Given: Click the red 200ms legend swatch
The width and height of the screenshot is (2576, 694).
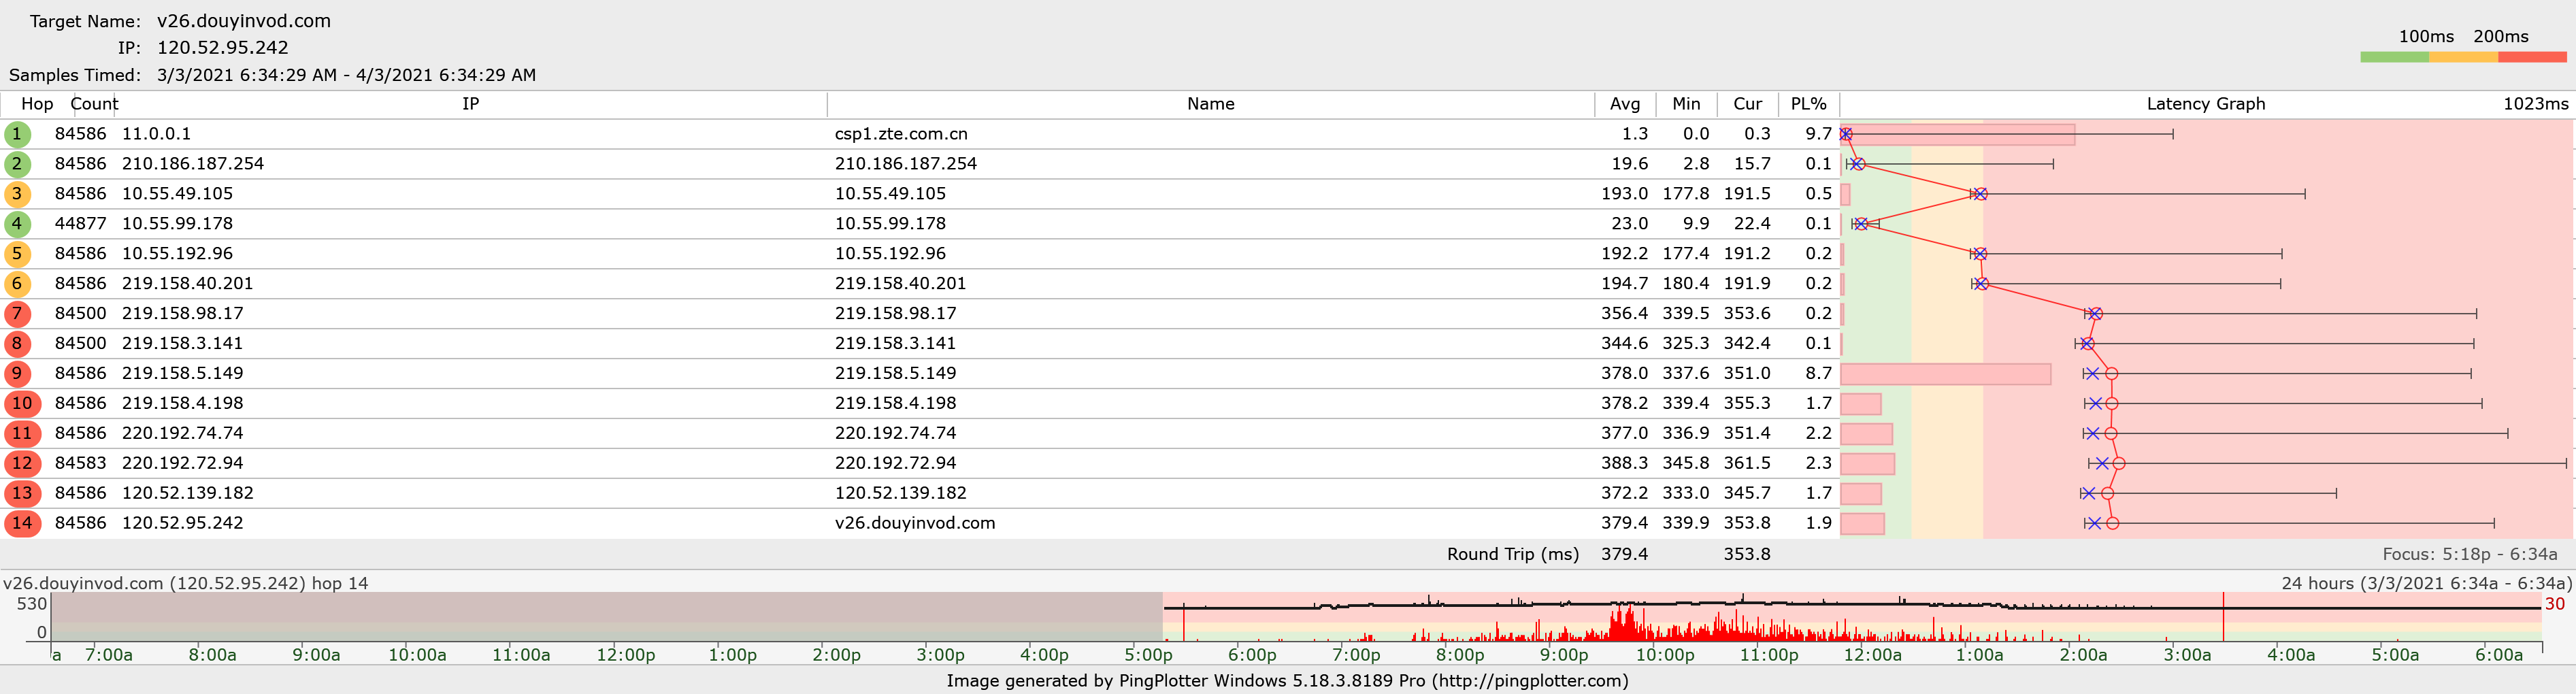Looking at the screenshot, I should (x=2531, y=57).
